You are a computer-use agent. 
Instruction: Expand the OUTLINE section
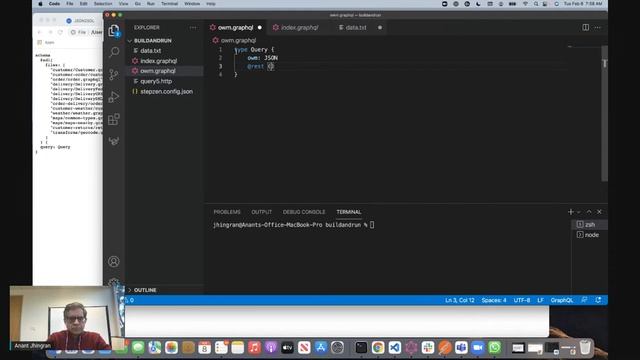145,290
